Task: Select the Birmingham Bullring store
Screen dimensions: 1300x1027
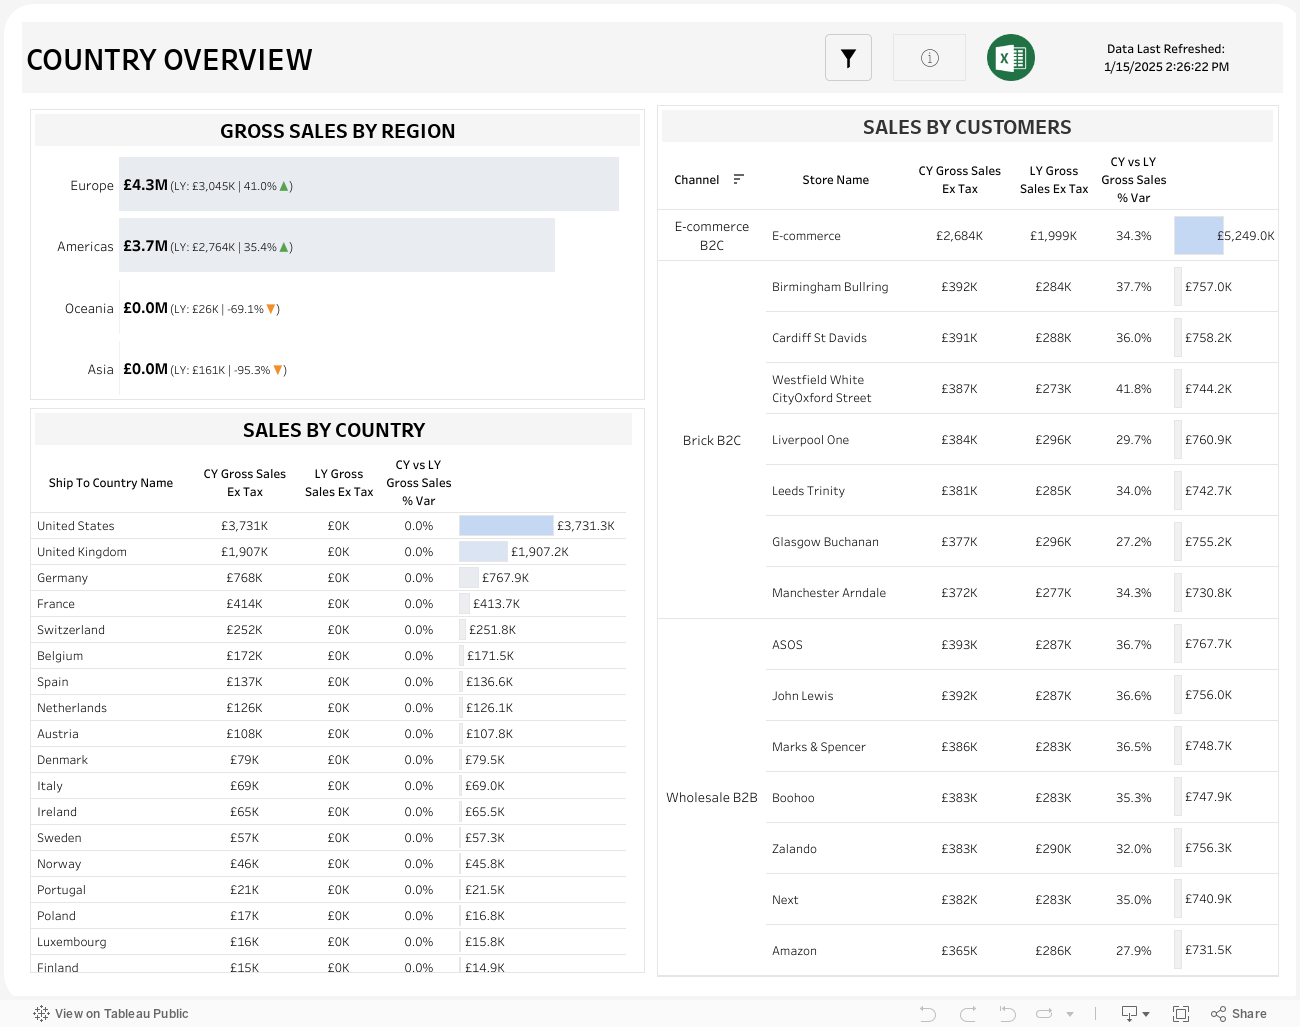Action: click(830, 287)
